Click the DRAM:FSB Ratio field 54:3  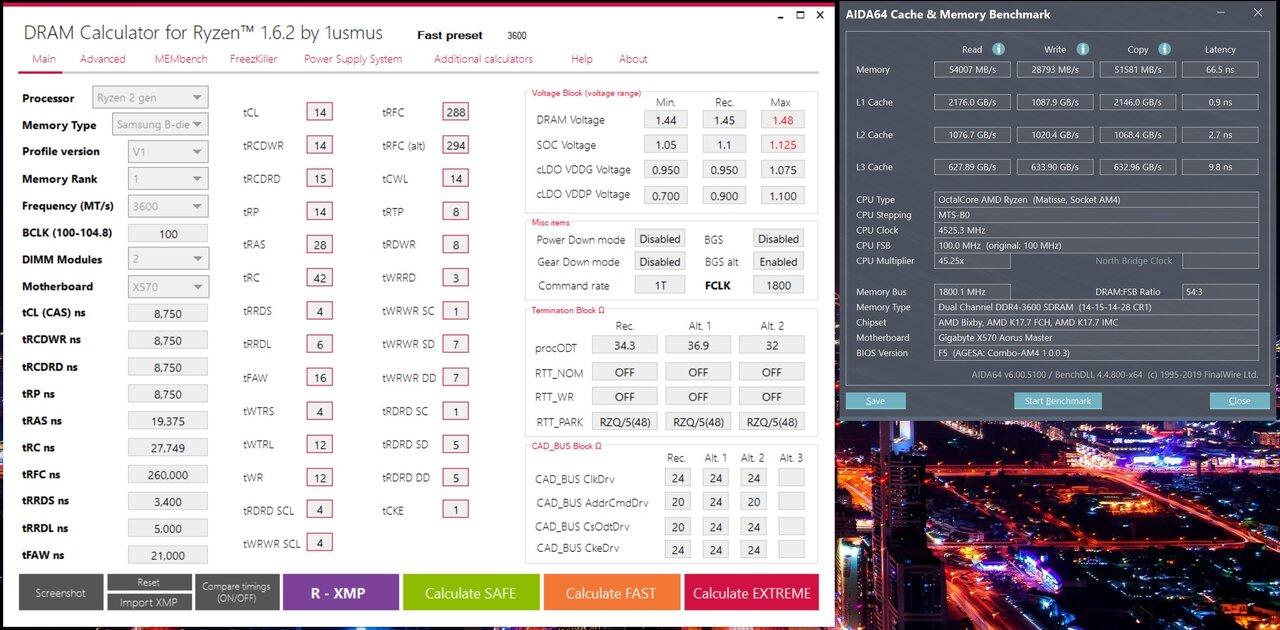point(1220,292)
